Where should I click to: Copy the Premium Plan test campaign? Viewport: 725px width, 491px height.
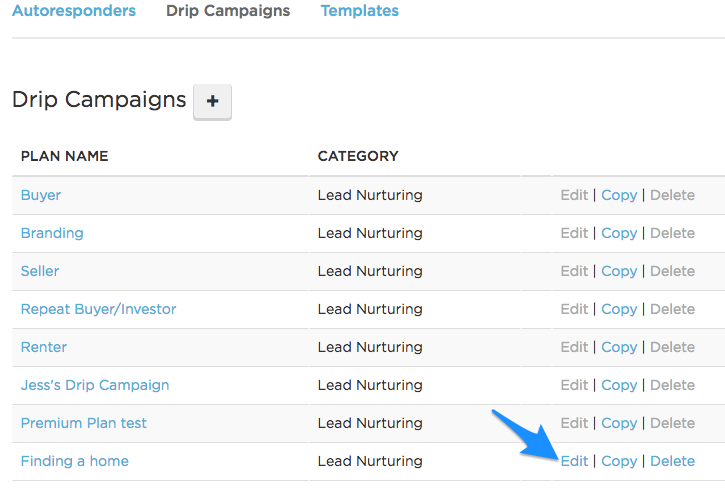pyautogui.click(x=619, y=423)
